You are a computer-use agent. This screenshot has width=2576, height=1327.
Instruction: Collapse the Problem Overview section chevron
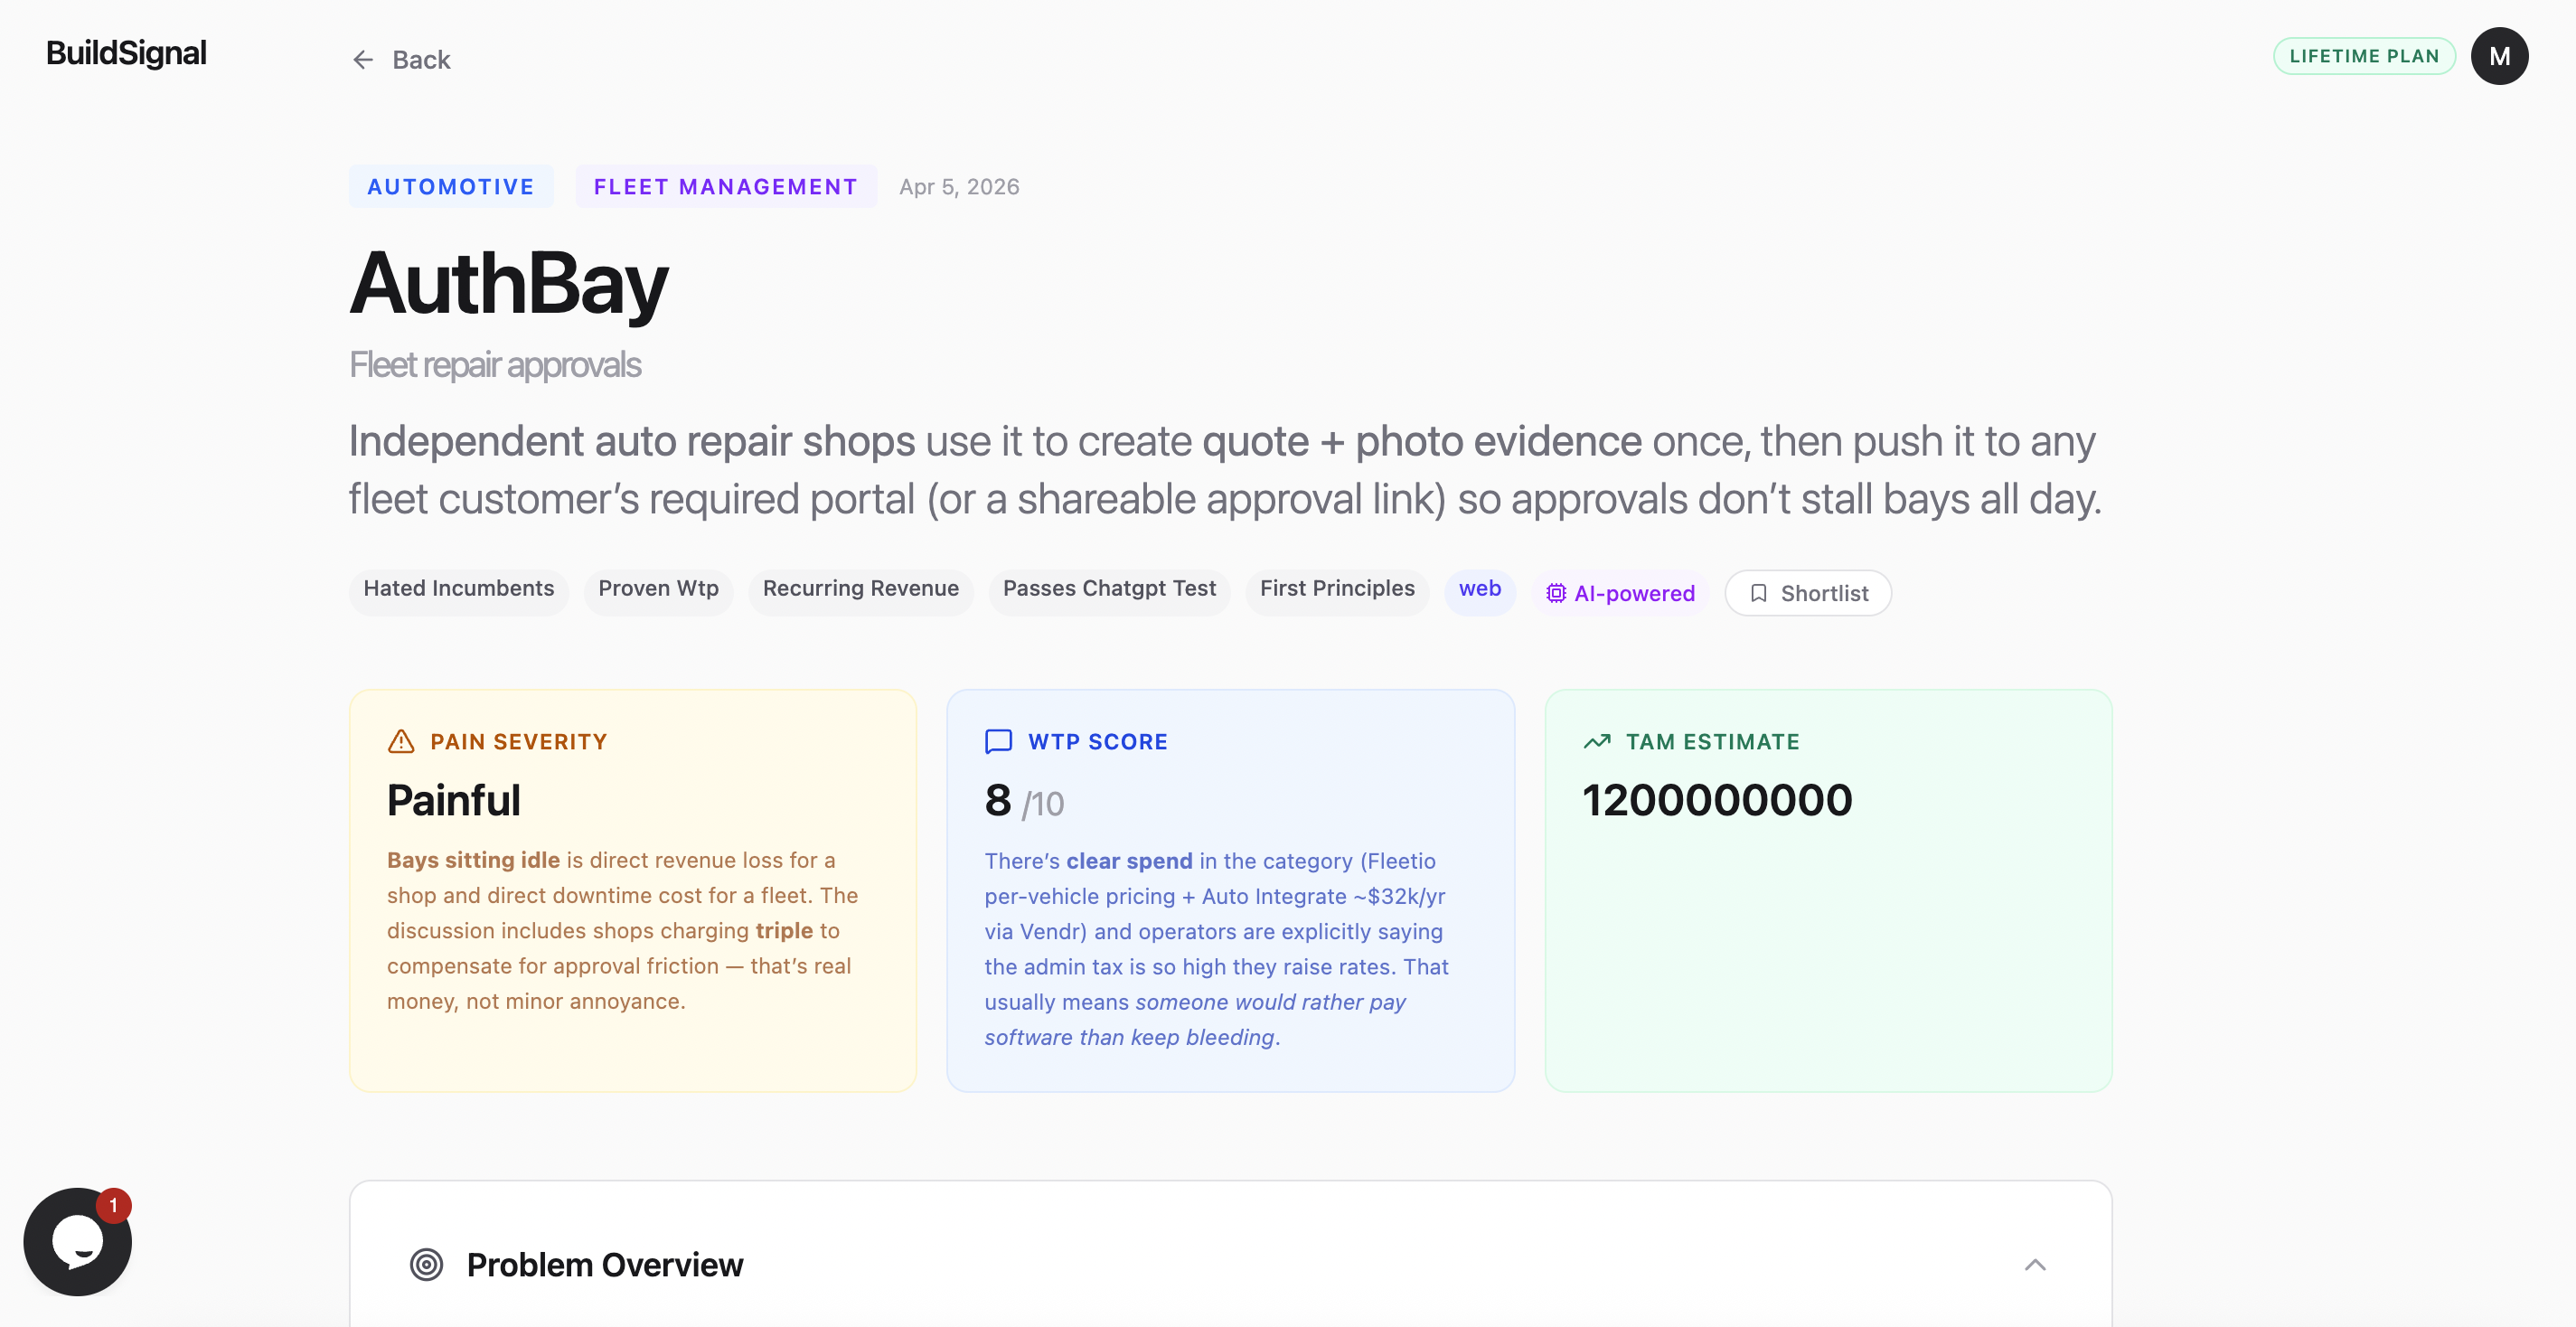tap(2035, 1265)
